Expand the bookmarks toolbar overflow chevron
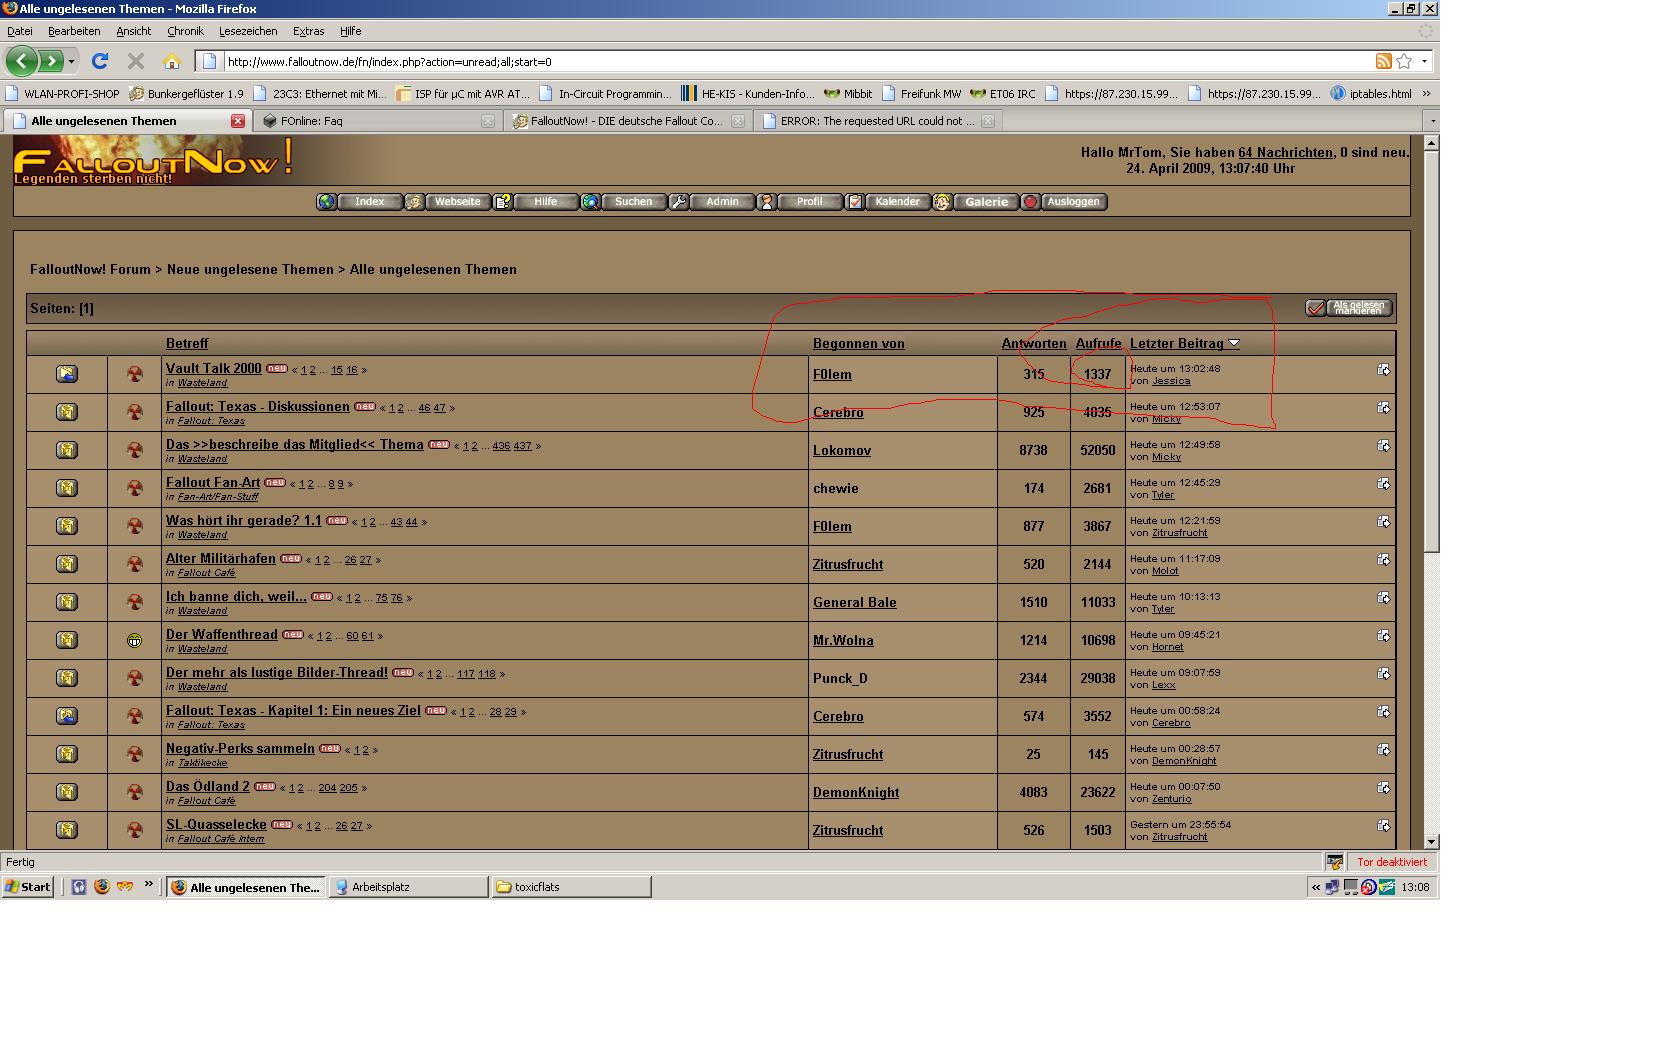 click(x=1426, y=94)
